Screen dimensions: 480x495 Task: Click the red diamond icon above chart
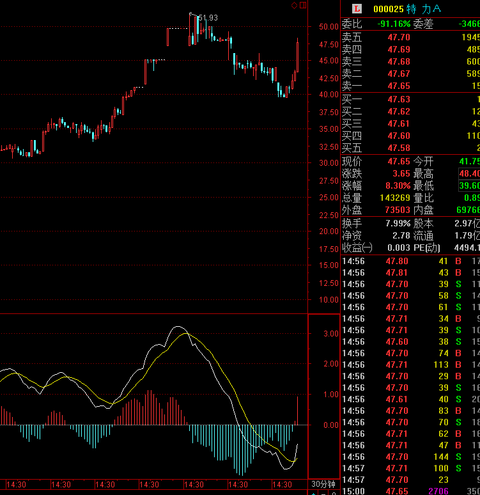tap(294, 5)
